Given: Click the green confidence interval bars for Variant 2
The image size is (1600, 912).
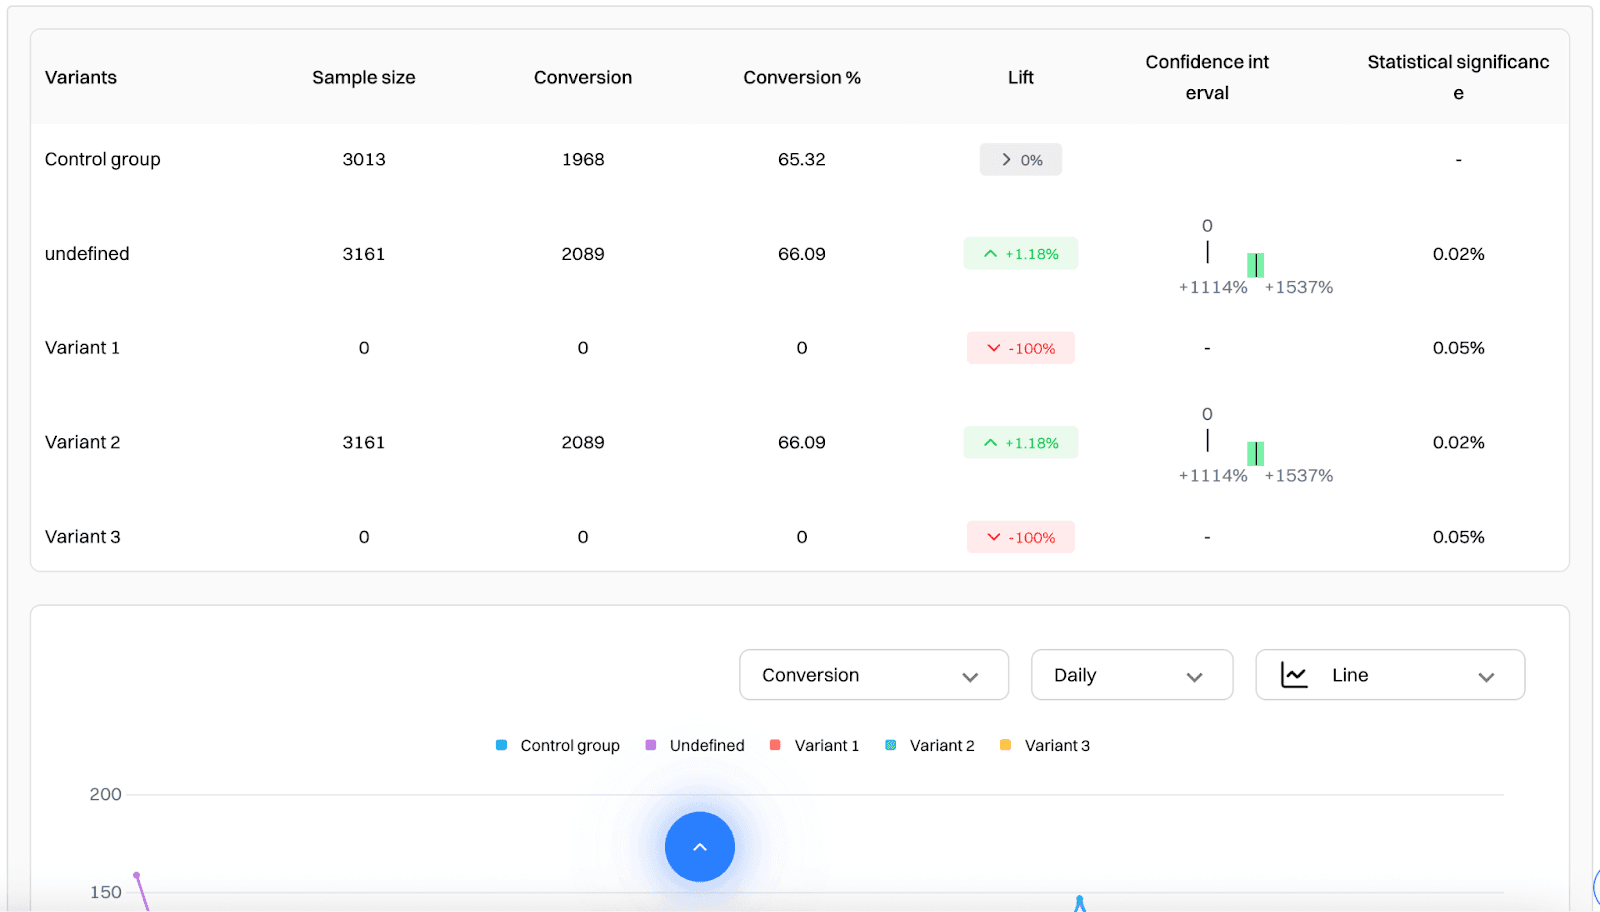Looking at the screenshot, I should click(1255, 453).
